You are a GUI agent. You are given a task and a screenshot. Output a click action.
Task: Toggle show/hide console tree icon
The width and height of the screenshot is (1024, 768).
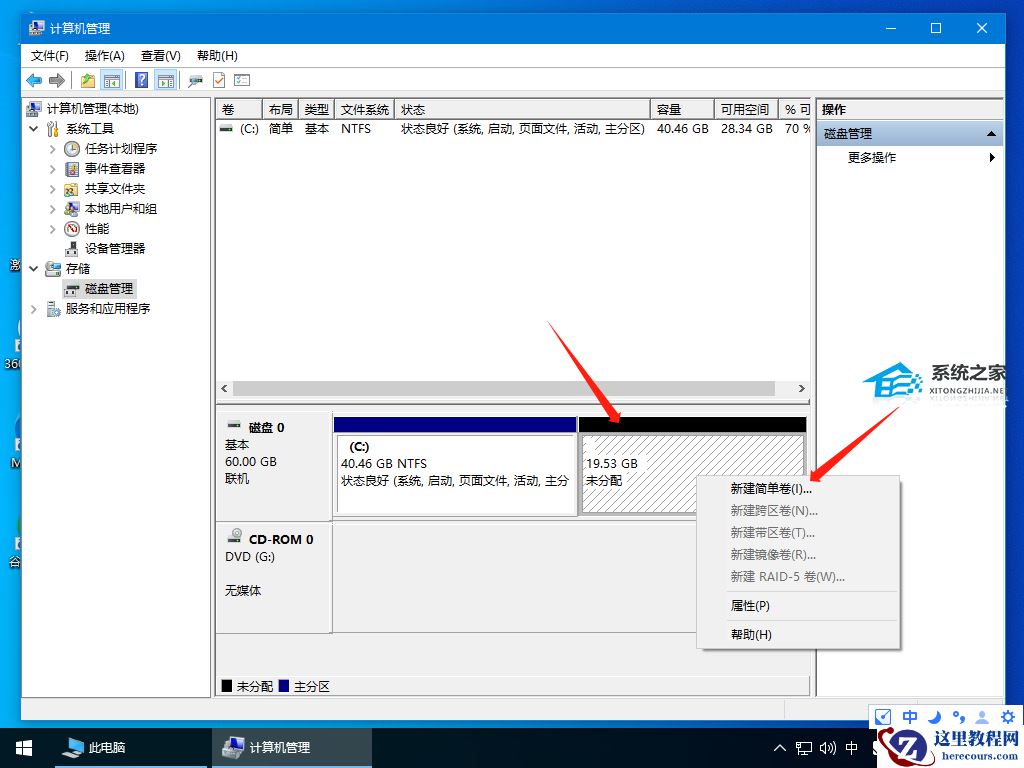point(112,80)
